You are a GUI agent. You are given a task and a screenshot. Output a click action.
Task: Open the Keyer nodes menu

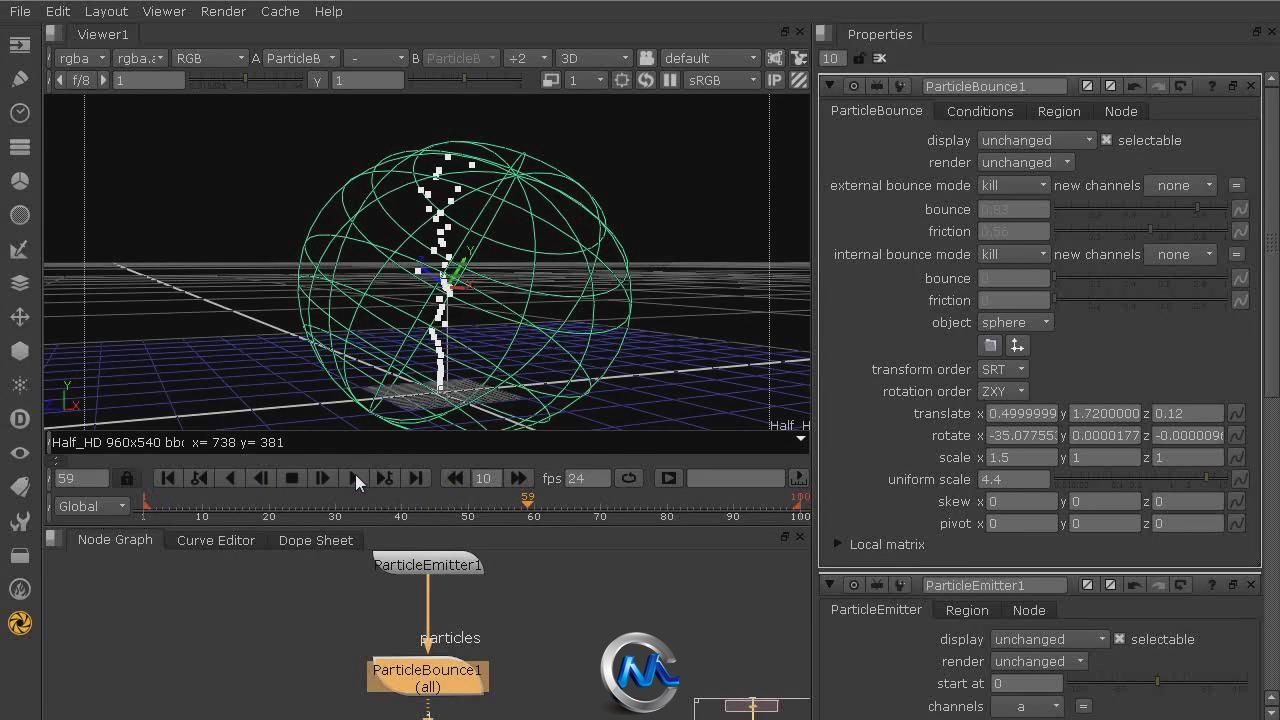coord(20,249)
